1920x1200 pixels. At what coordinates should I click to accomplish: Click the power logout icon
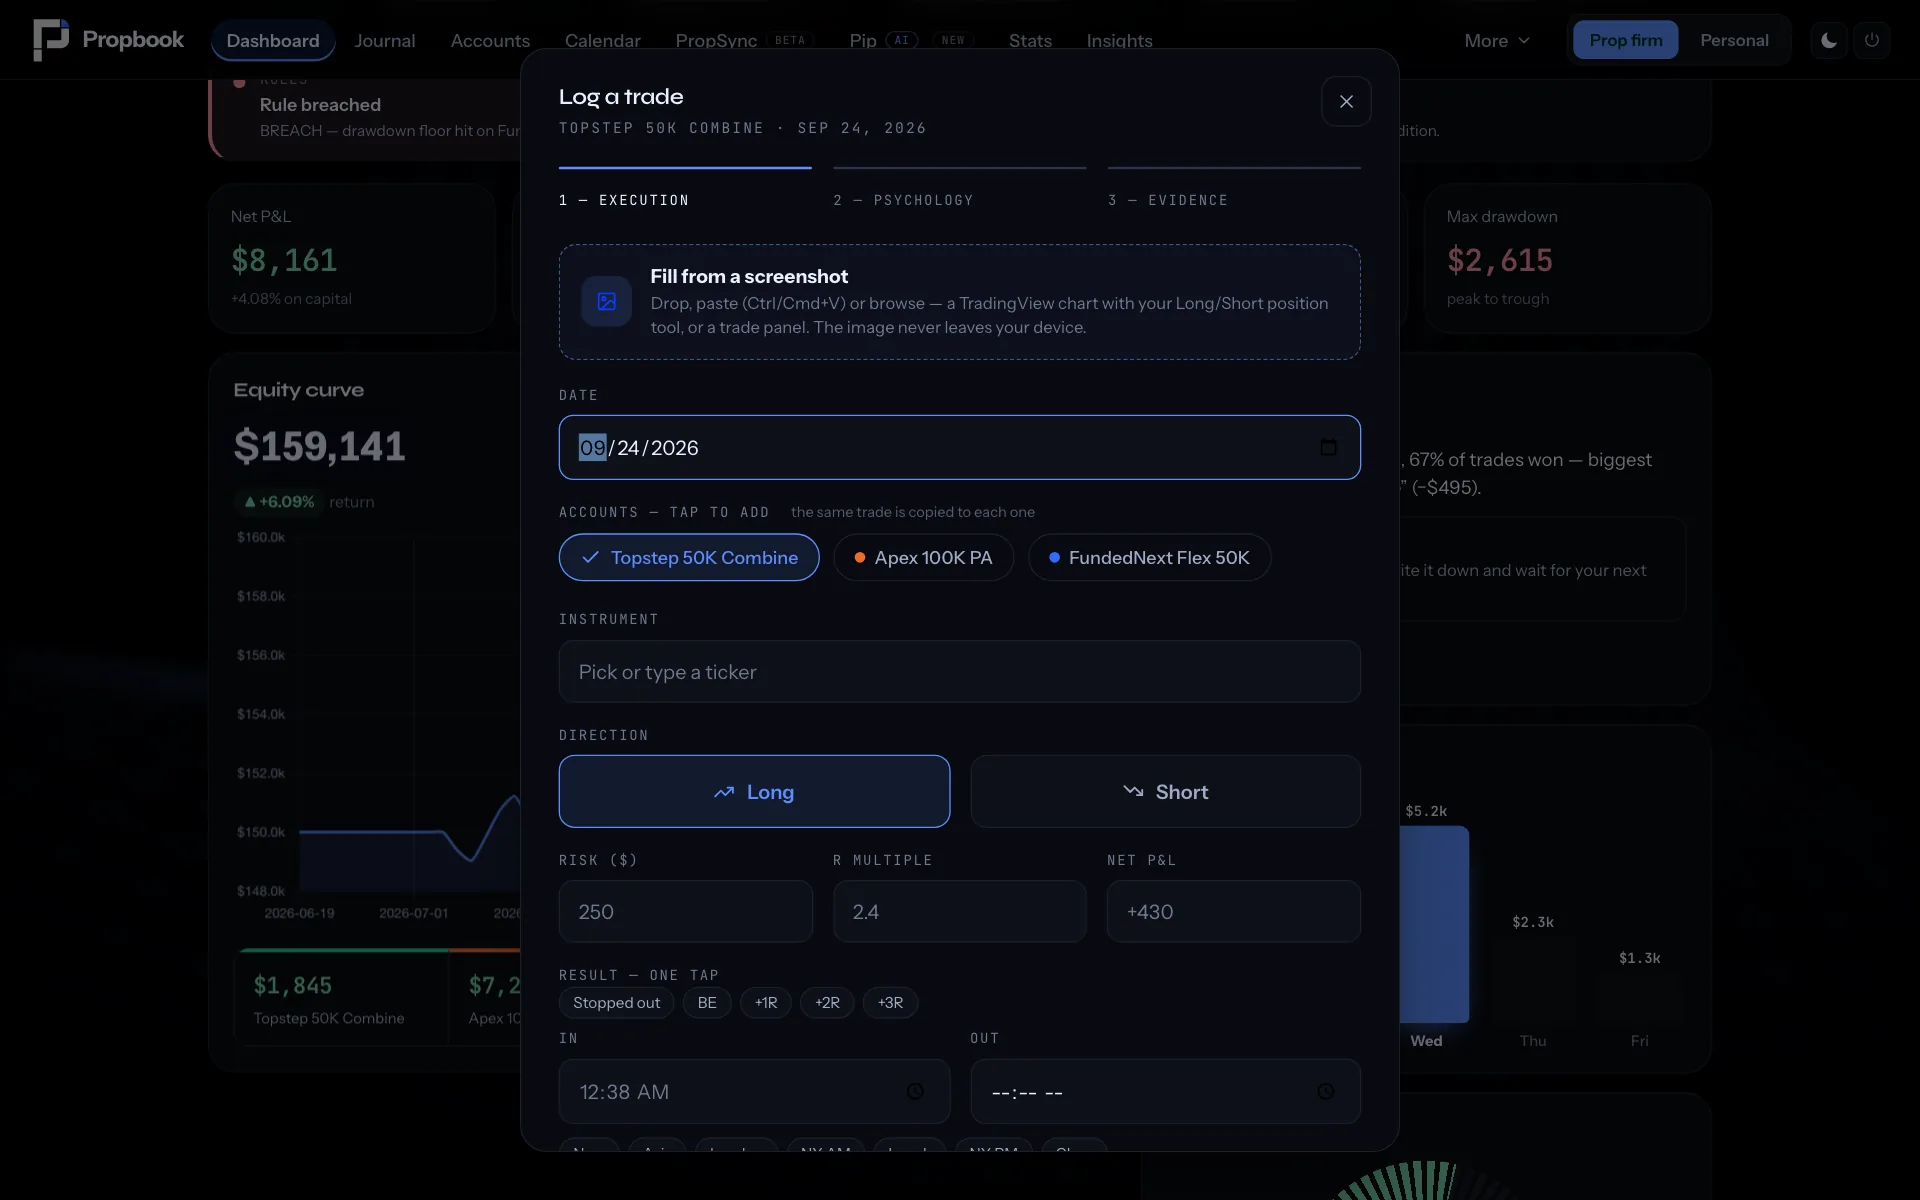coord(1872,40)
